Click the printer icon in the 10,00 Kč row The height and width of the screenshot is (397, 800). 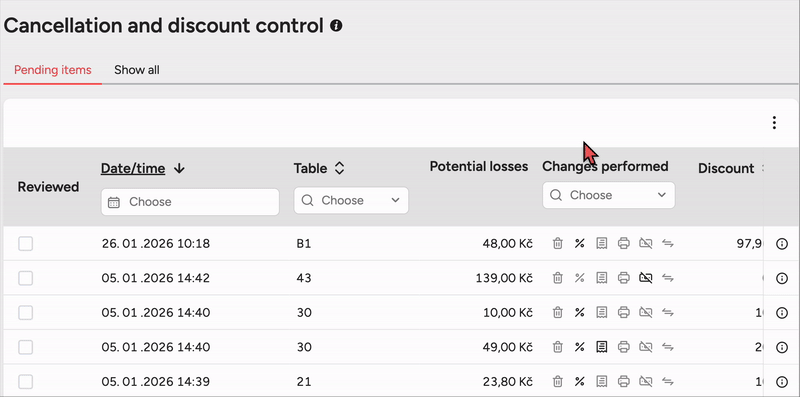623,312
